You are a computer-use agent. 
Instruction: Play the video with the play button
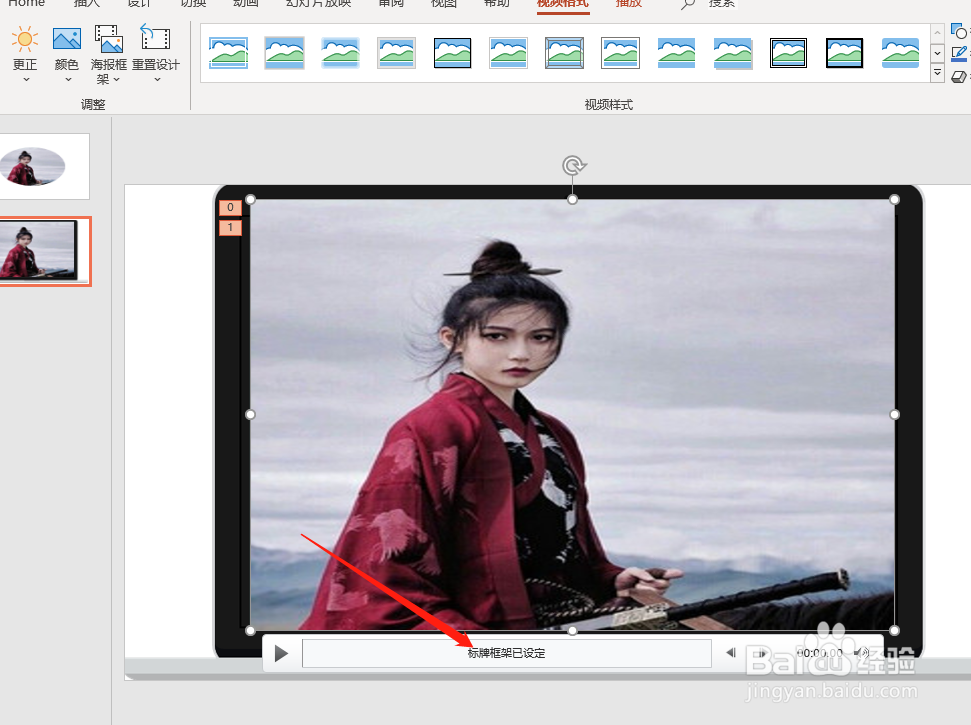[x=281, y=653]
